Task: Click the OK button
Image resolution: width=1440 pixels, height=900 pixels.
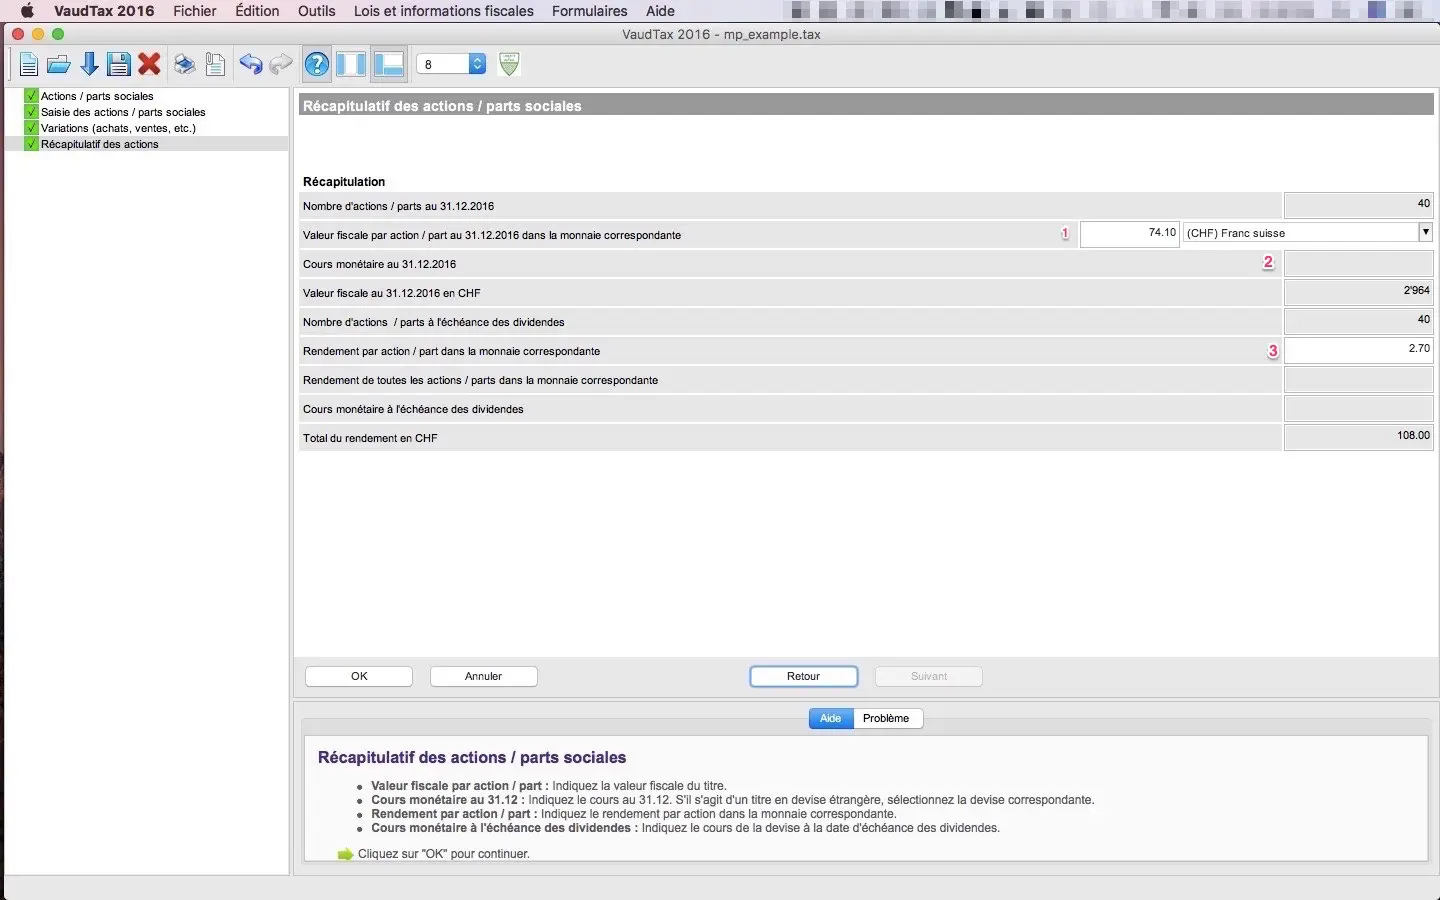Action: tap(359, 676)
